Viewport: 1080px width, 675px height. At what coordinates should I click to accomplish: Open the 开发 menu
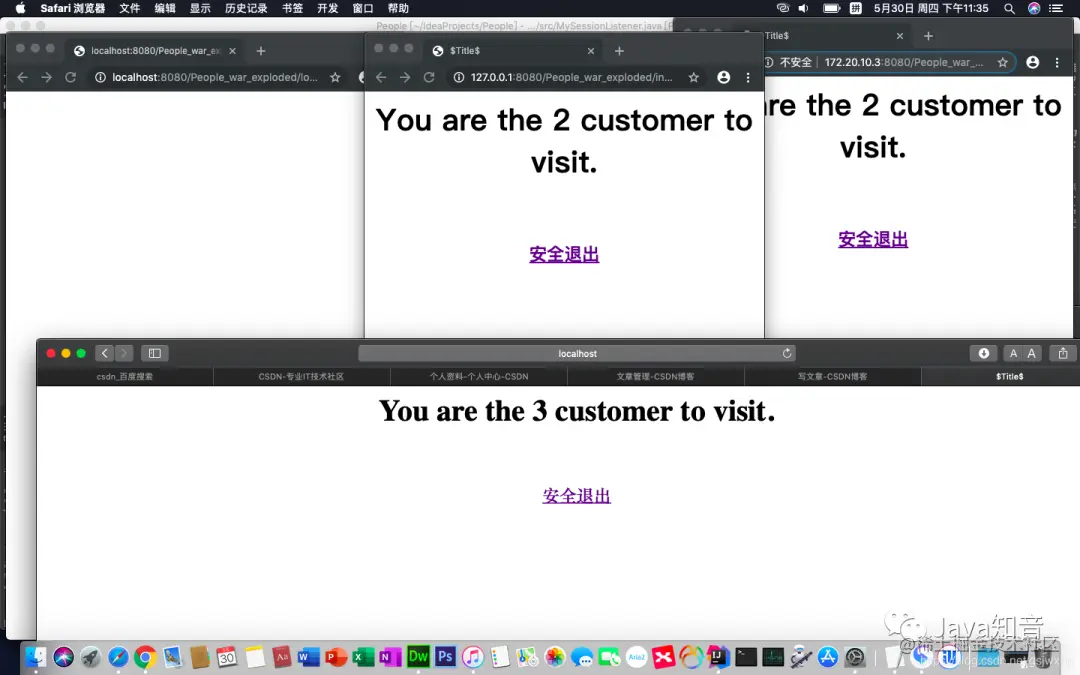click(328, 8)
